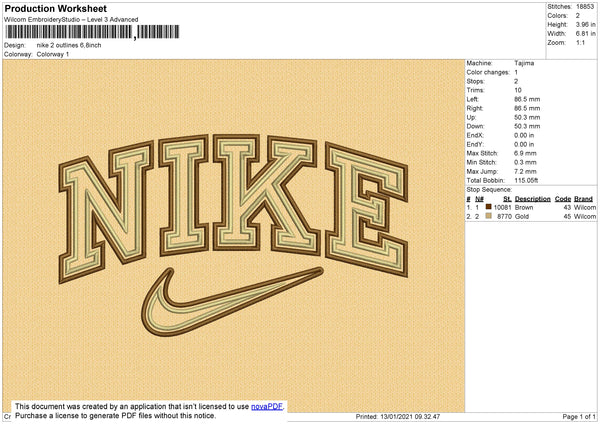
Task: Click 'Wilcom EmbroideryStudio – Level 3 Advanced' text
Action: pos(71,20)
